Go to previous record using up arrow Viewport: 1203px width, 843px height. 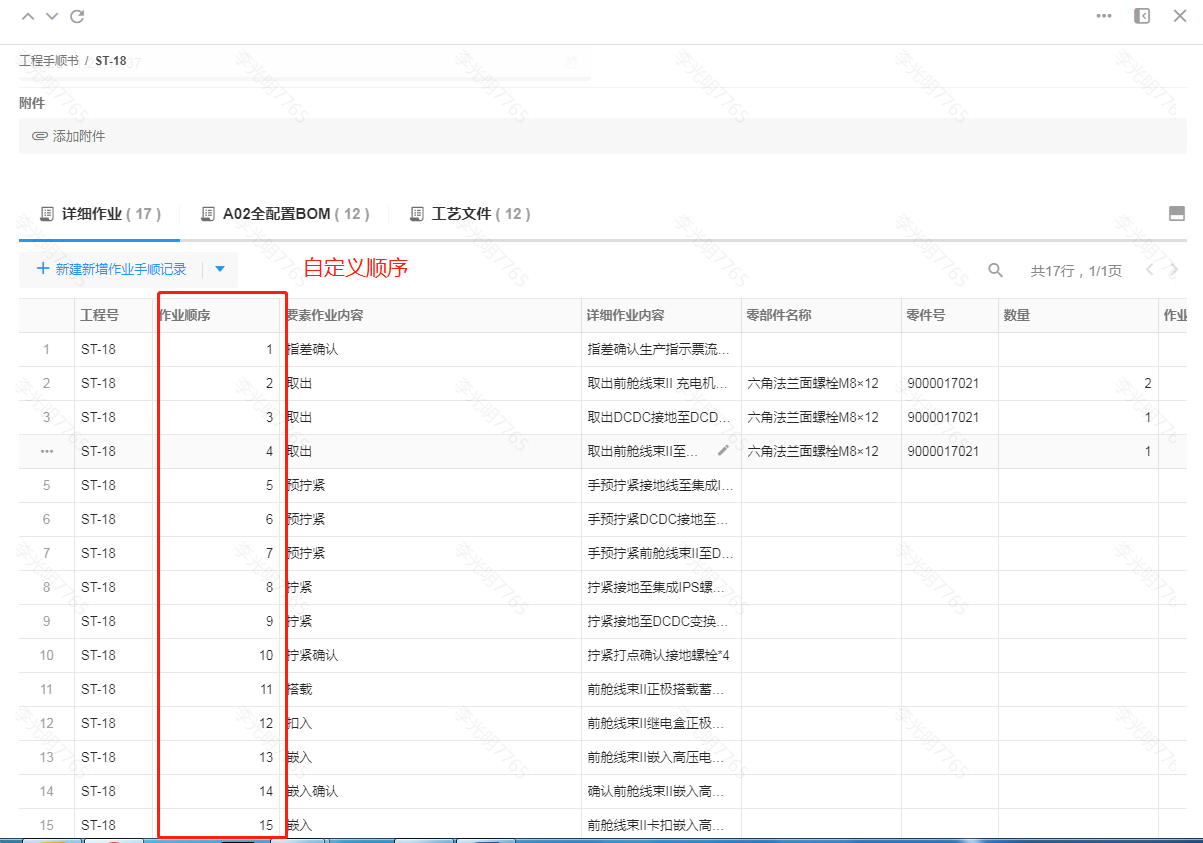click(x=28, y=16)
